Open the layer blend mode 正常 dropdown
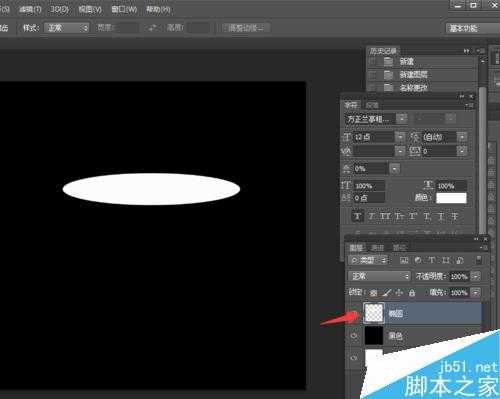The image size is (500, 399). (379, 276)
